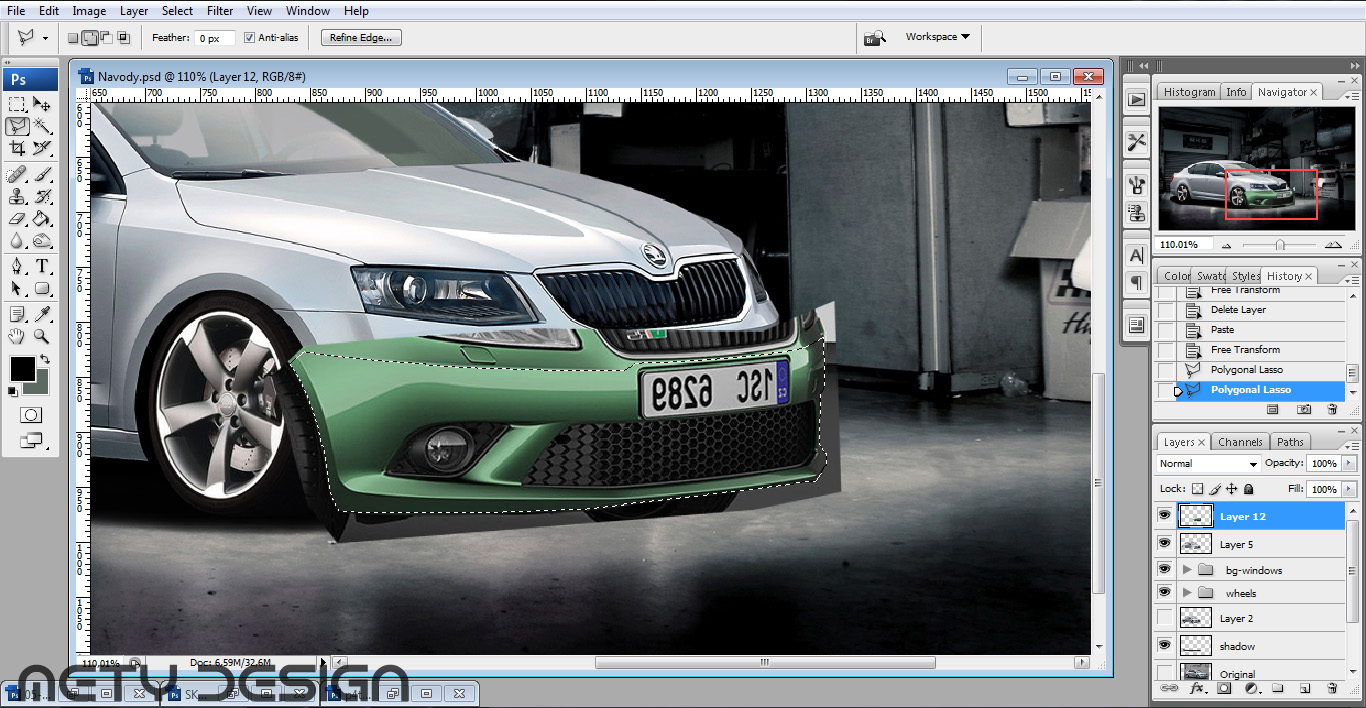Hide the shadow layer
The height and width of the screenshot is (708, 1366).
point(1164,646)
